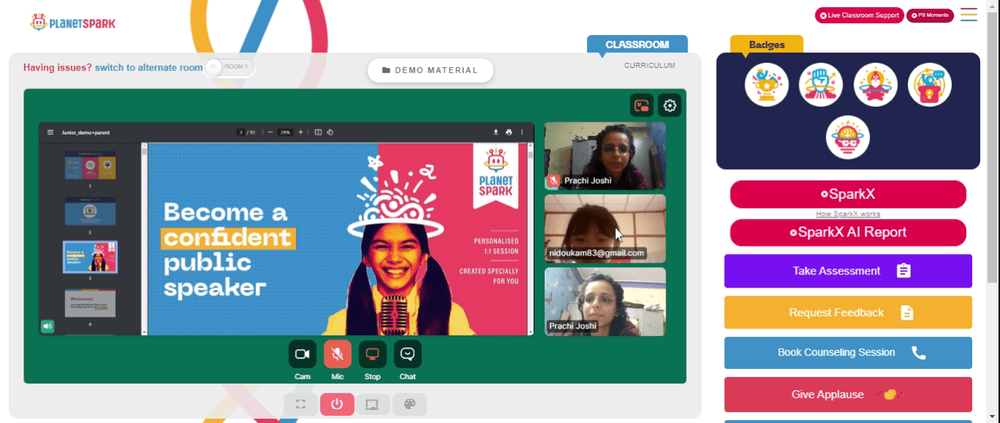The image size is (1000, 423).
Task: Open PS Moments button
Action: [x=930, y=15]
